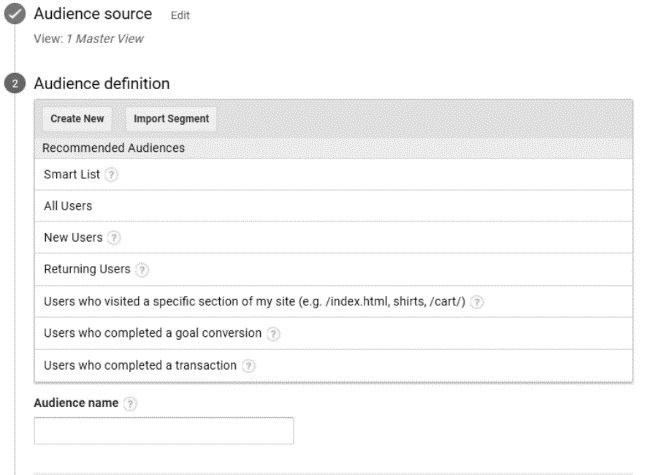
Task: Click the help icon next to Smart List
Action: [111, 175]
